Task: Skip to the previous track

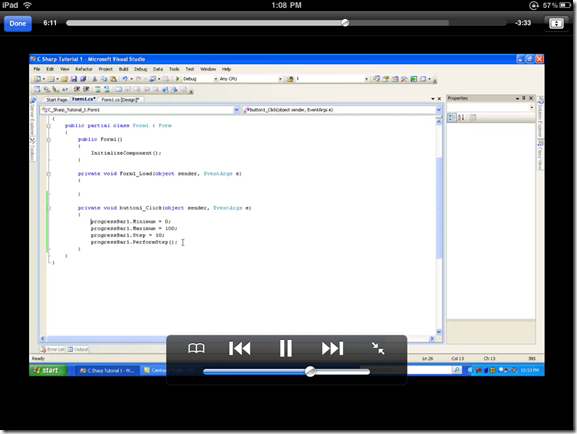Action: pyautogui.click(x=240, y=348)
